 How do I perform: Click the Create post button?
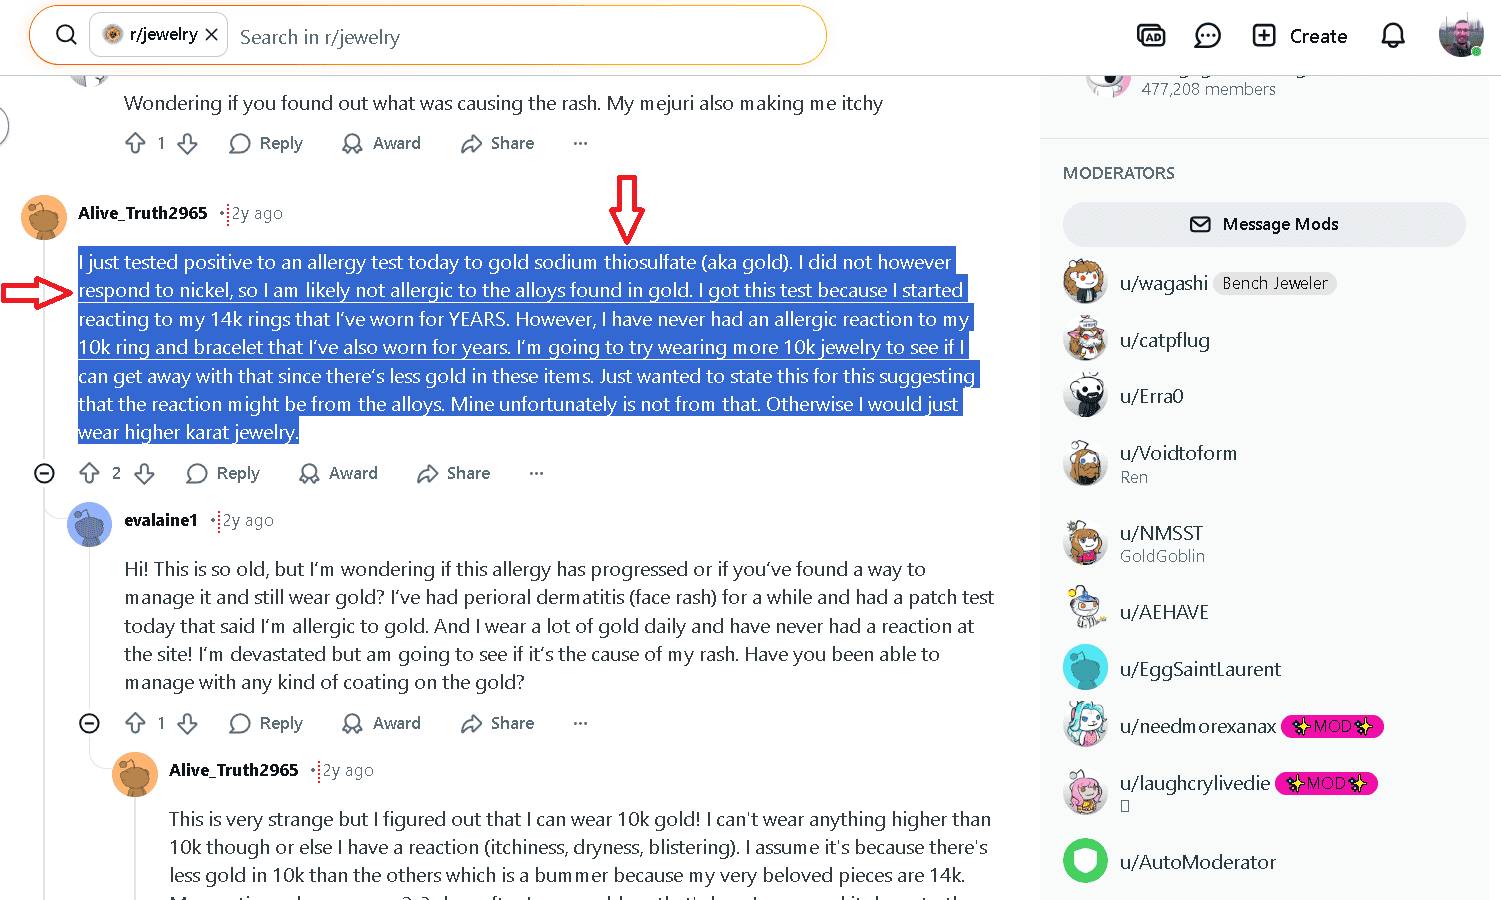(1300, 36)
